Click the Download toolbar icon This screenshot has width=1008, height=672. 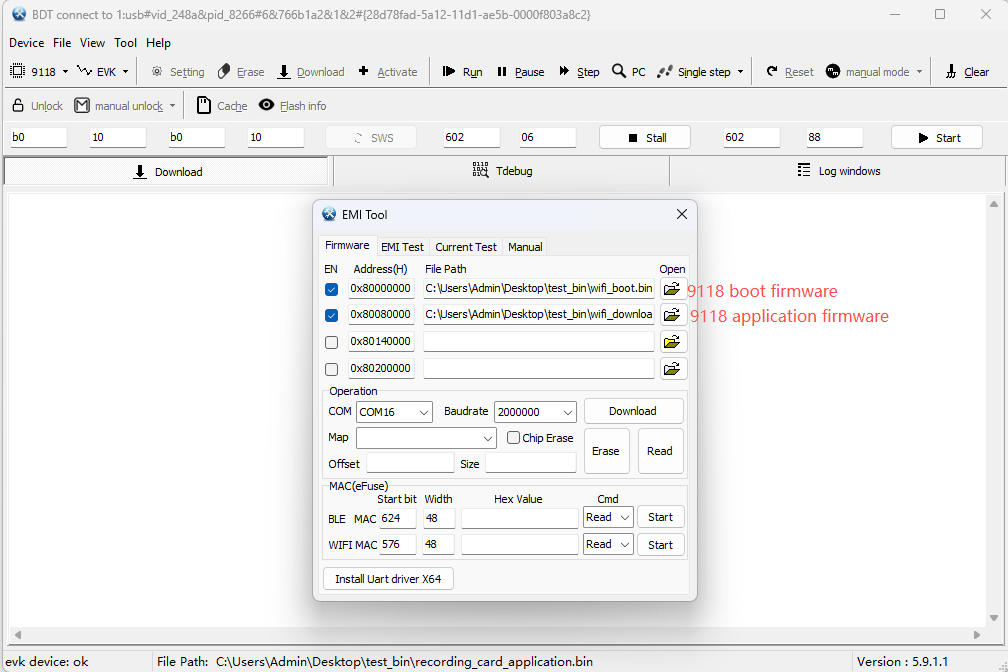pos(284,71)
